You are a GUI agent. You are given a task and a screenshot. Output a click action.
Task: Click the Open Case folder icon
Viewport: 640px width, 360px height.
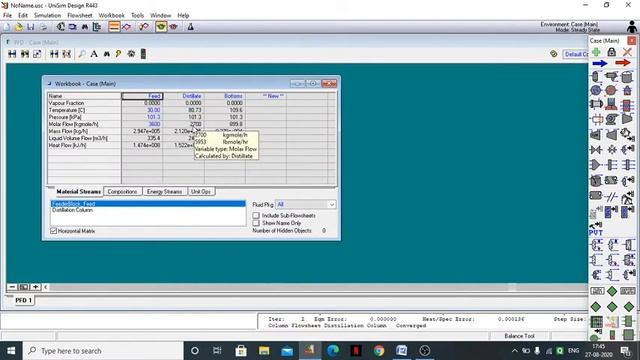(x=19, y=27)
